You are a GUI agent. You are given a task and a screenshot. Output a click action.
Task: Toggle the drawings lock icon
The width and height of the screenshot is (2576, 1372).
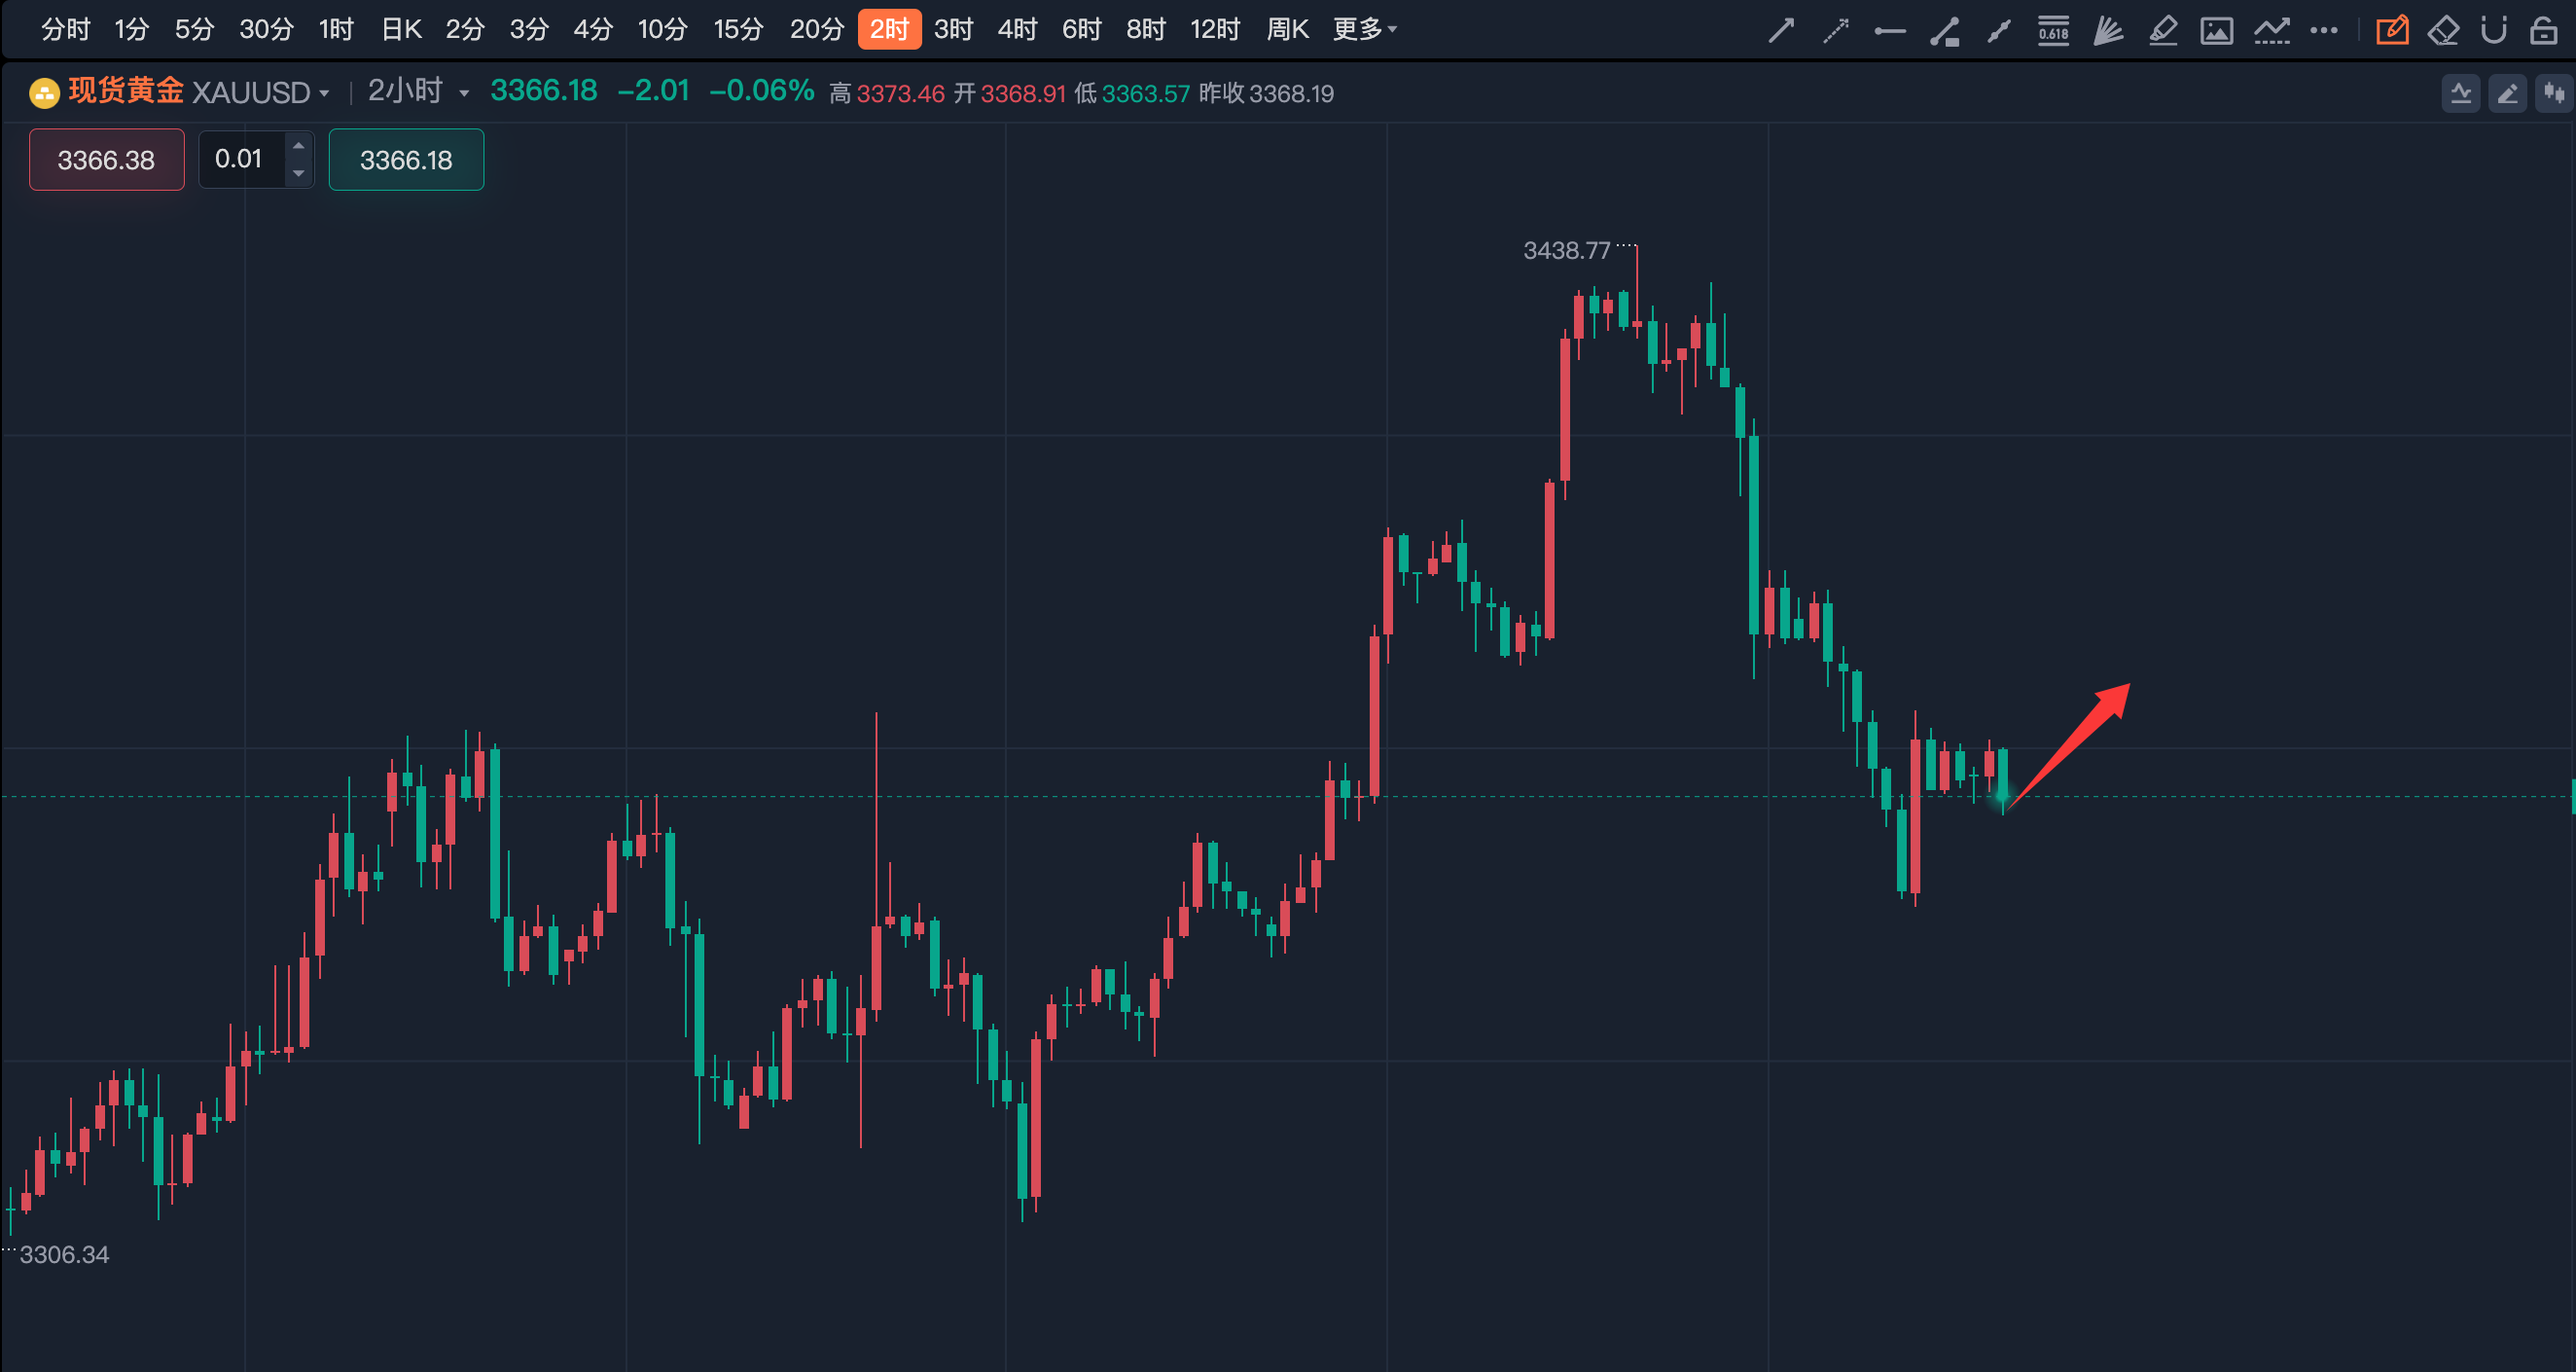[2543, 31]
